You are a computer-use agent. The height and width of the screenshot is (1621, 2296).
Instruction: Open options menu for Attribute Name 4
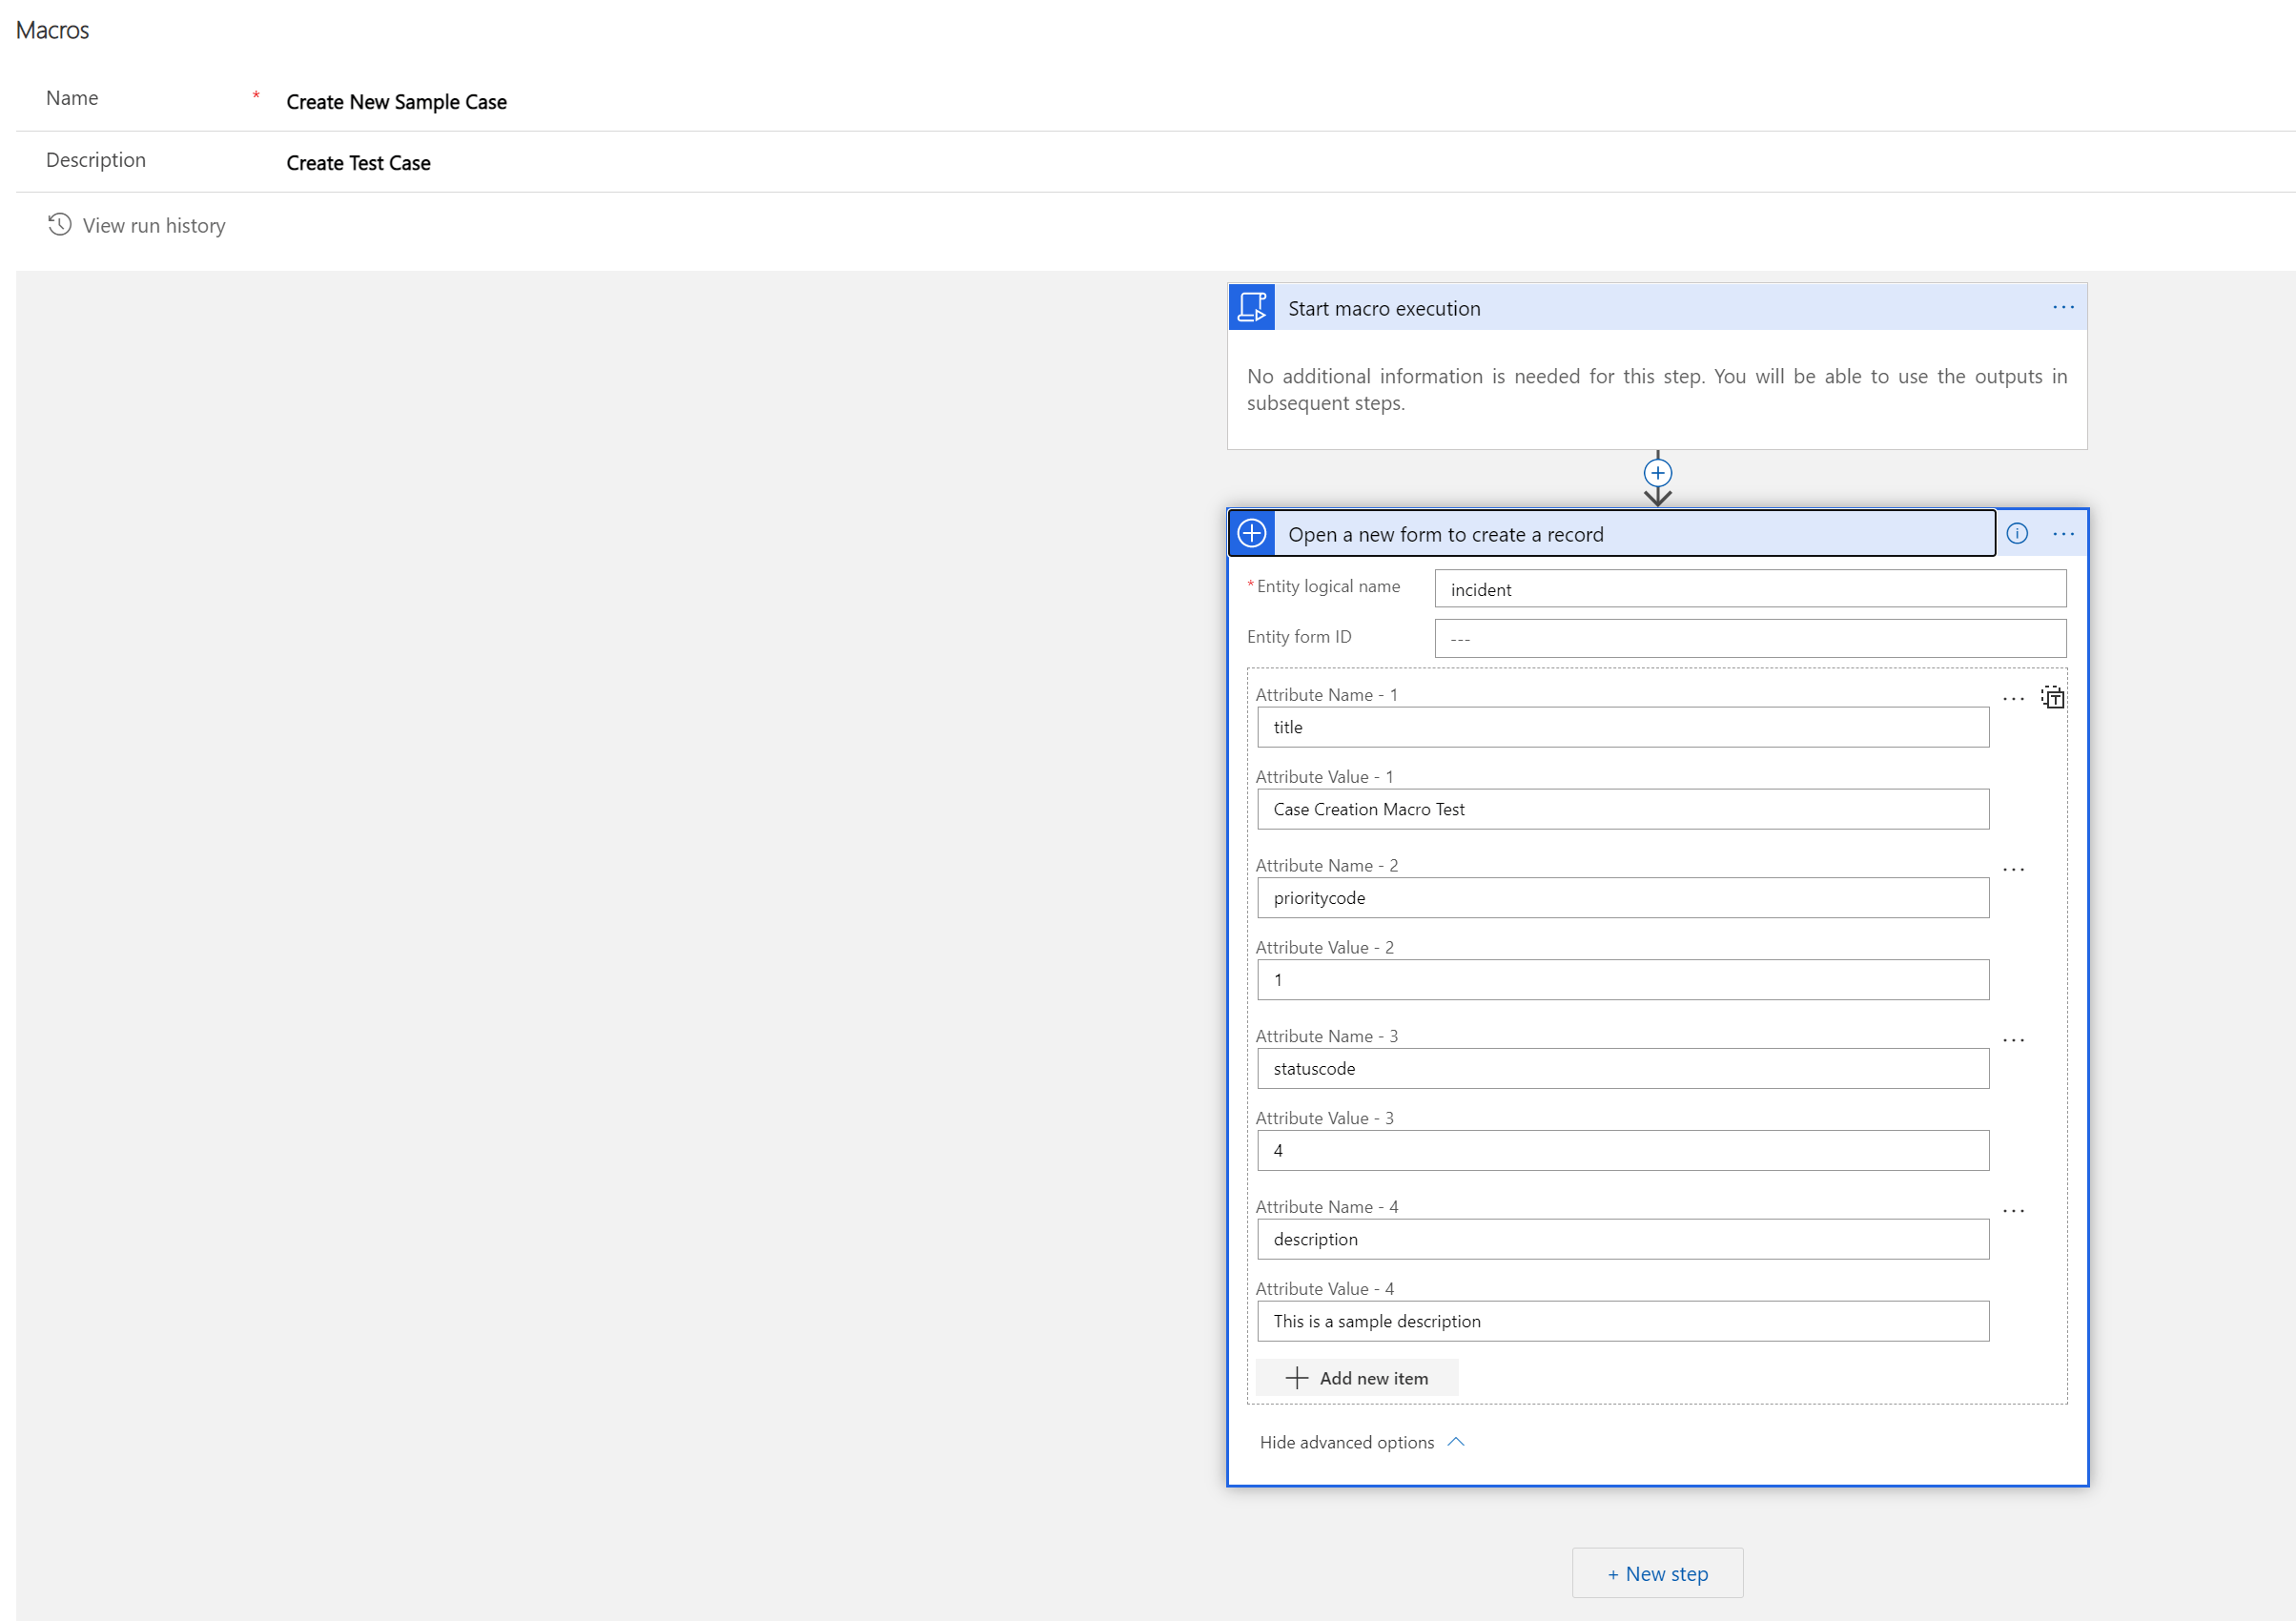[x=2013, y=1210]
